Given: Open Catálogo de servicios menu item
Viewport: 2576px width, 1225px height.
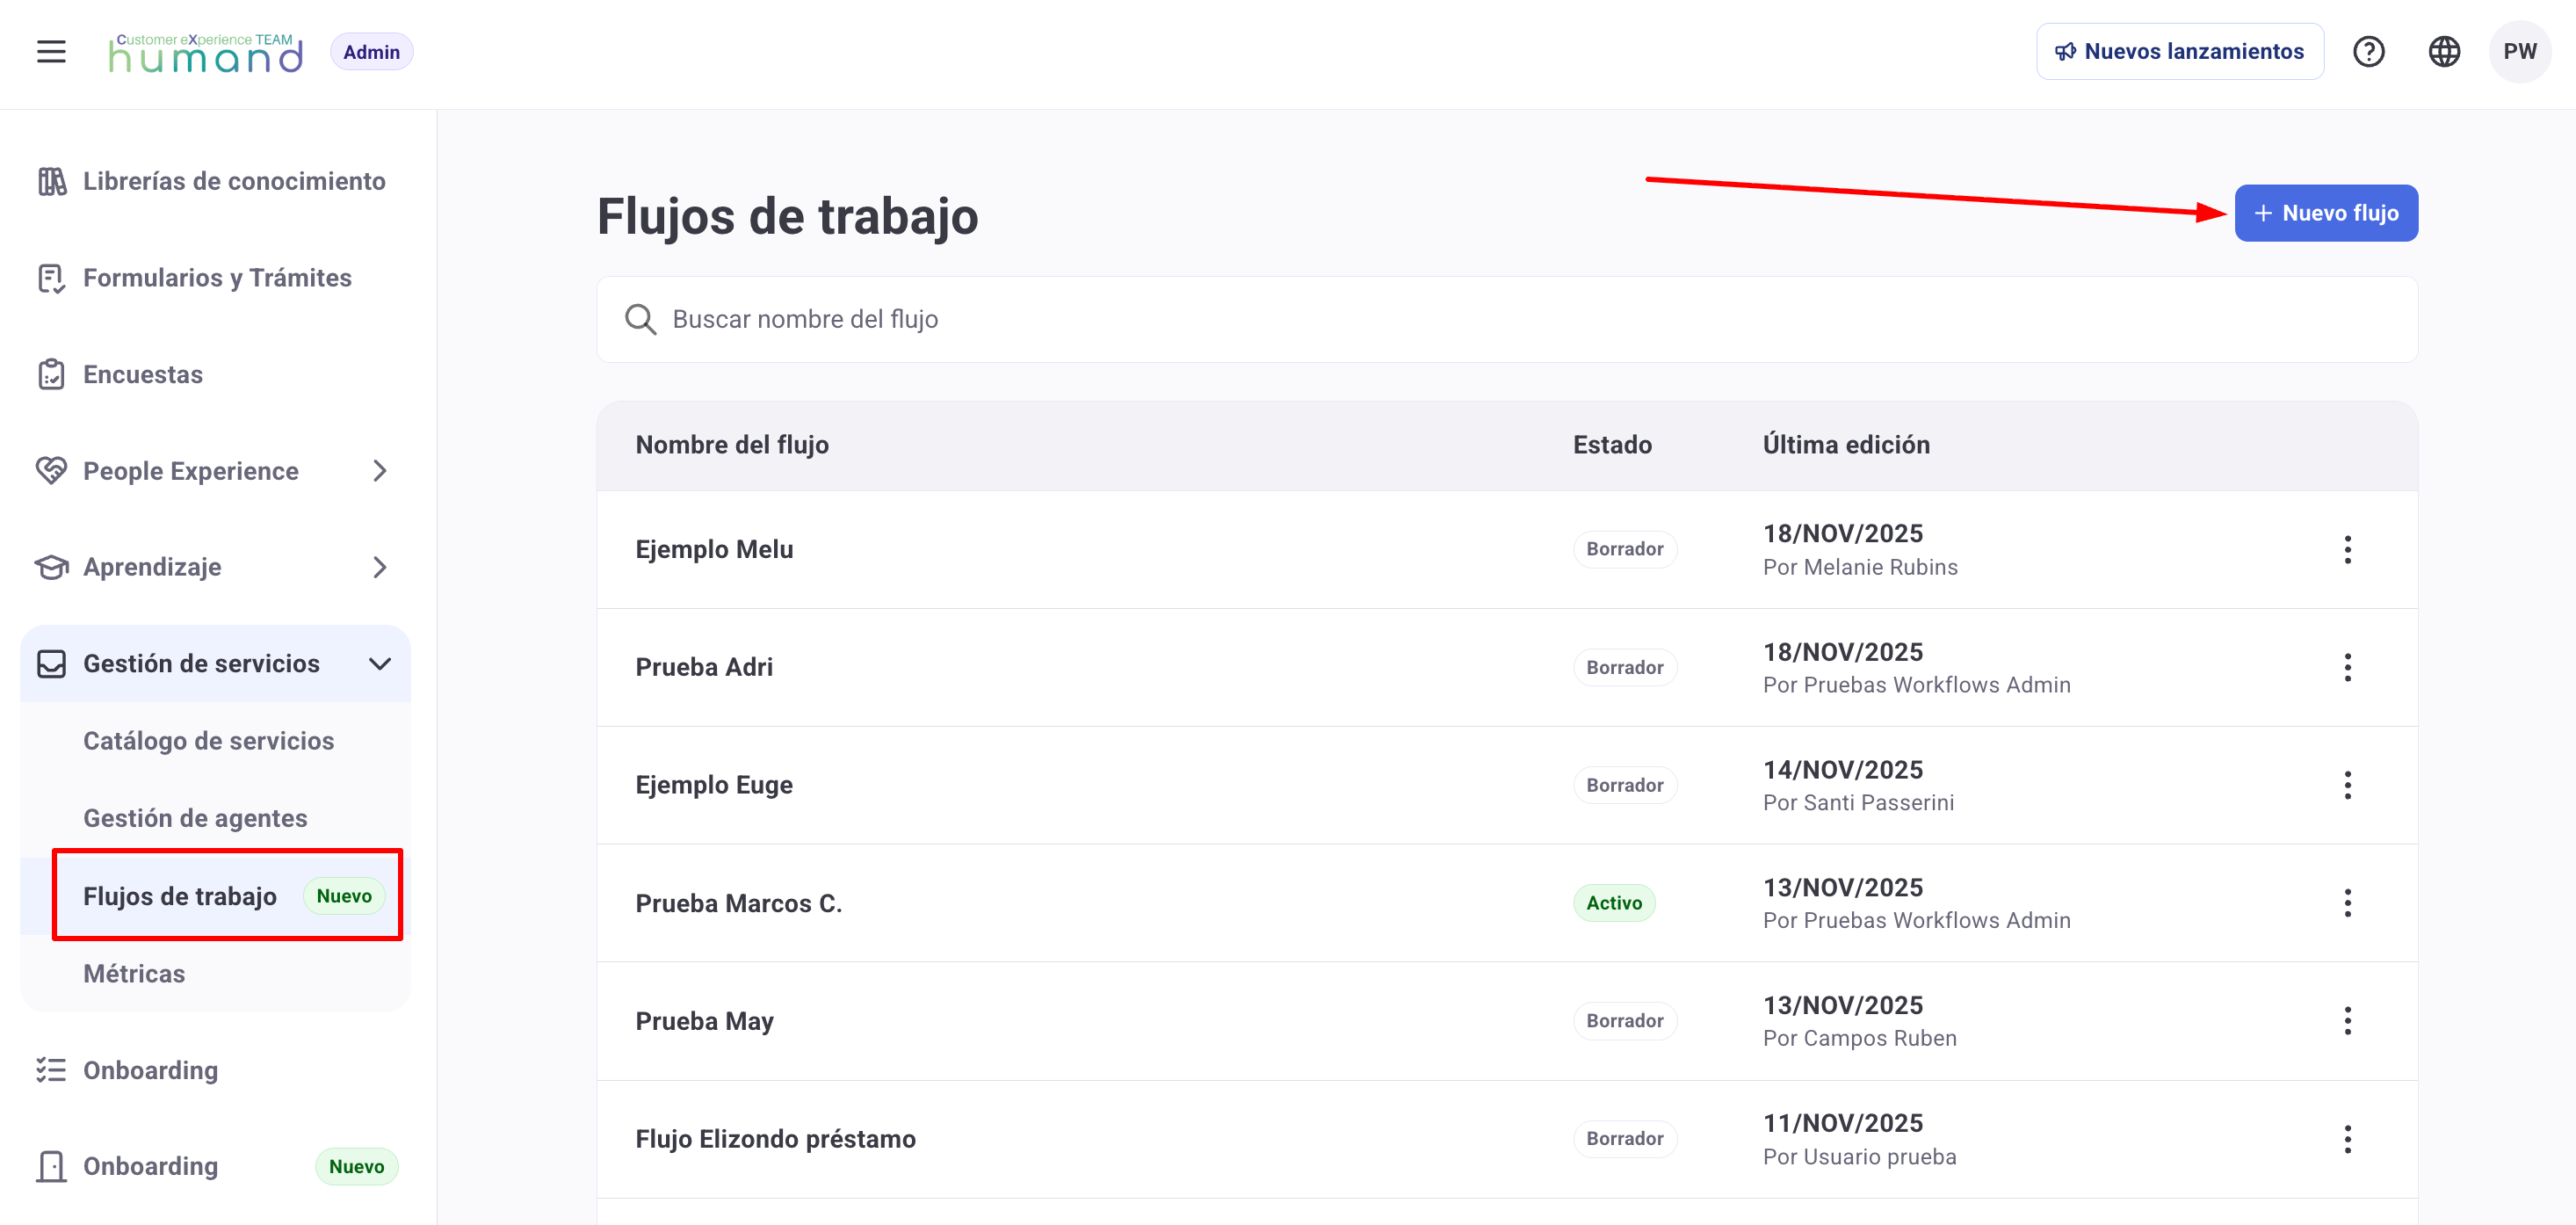Looking at the screenshot, I should point(208,741).
